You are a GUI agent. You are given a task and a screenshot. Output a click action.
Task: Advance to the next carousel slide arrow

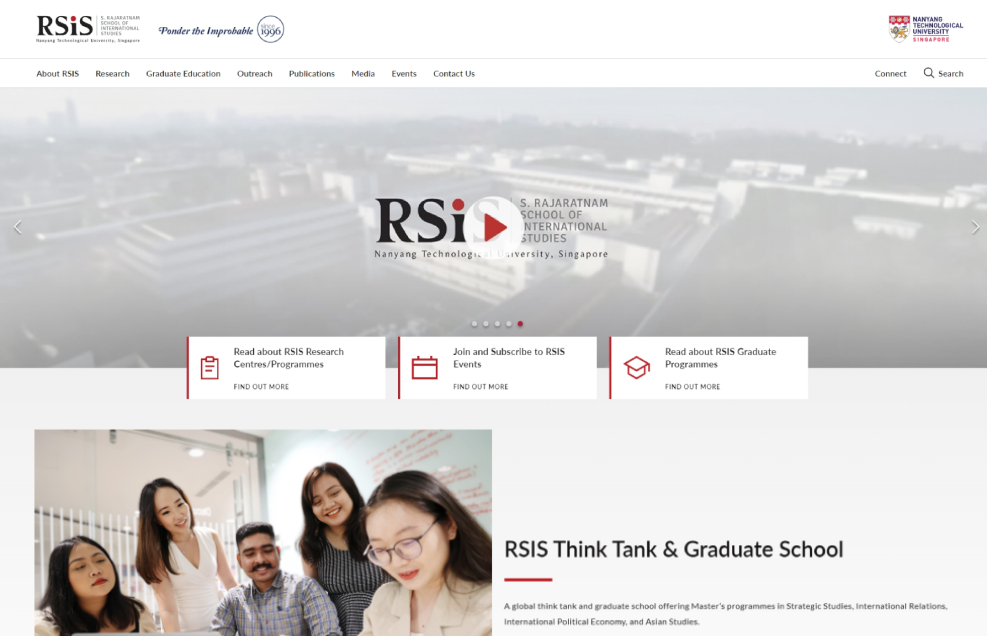click(x=975, y=227)
